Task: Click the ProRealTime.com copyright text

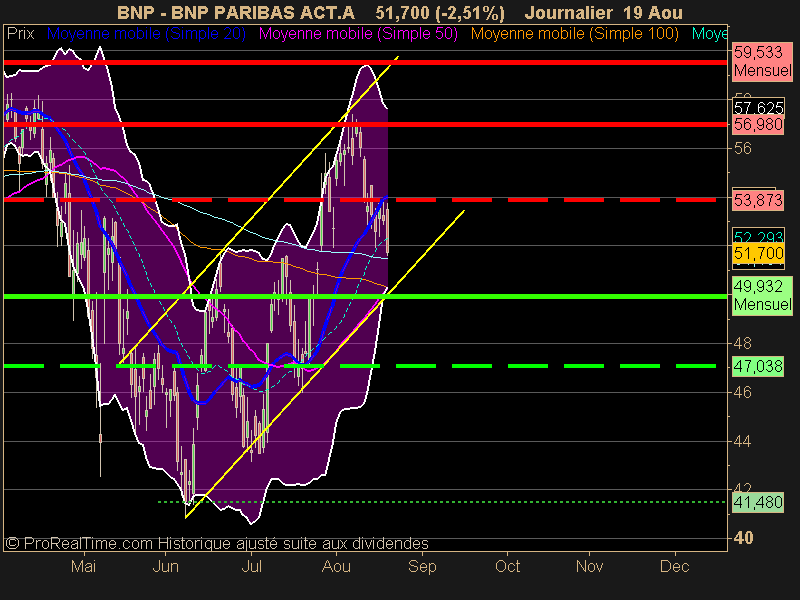Action: [217, 543]
